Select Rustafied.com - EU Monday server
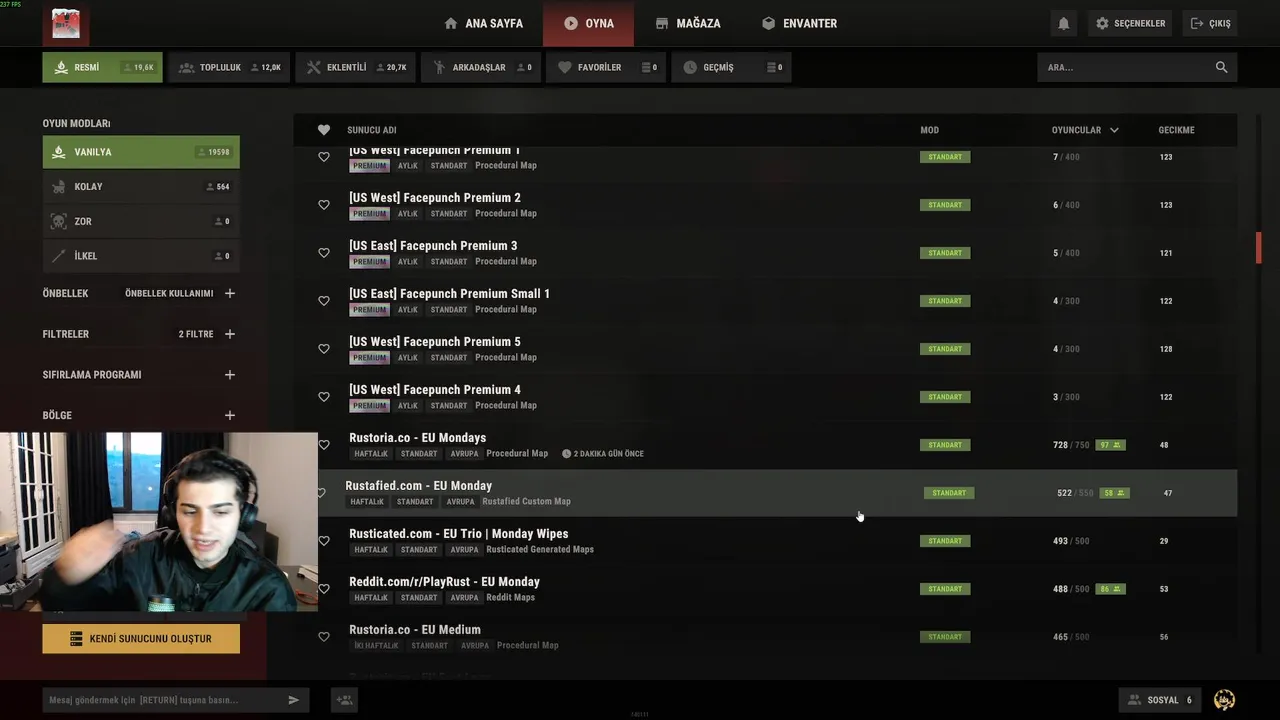 (777, 493)
